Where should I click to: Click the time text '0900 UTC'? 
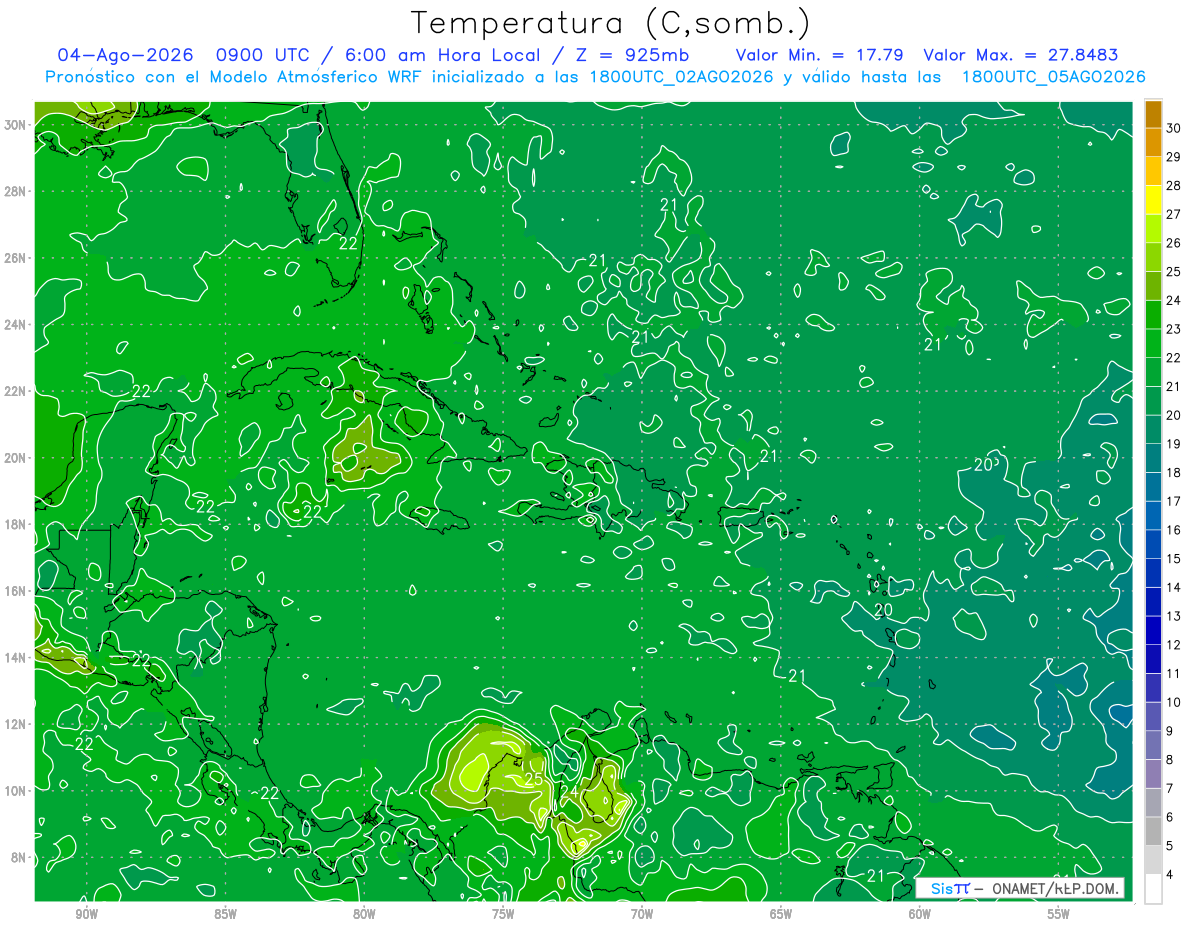(x=261, y=55)
